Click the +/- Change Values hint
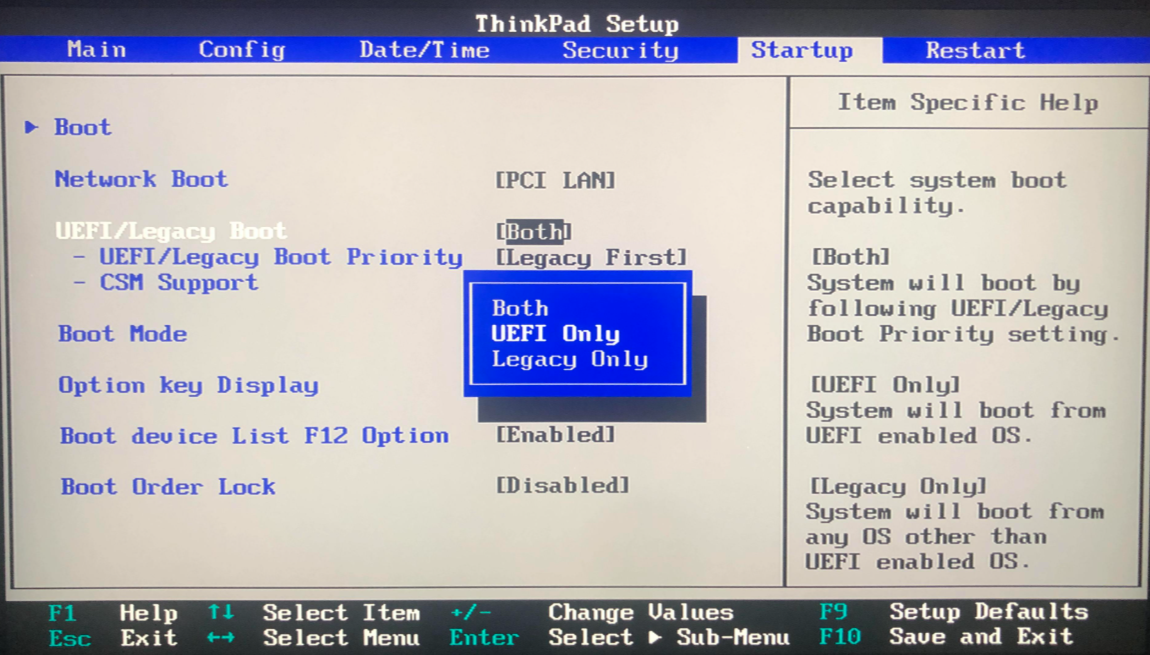Screen dimensions: 1150x655 coord(592,612)
